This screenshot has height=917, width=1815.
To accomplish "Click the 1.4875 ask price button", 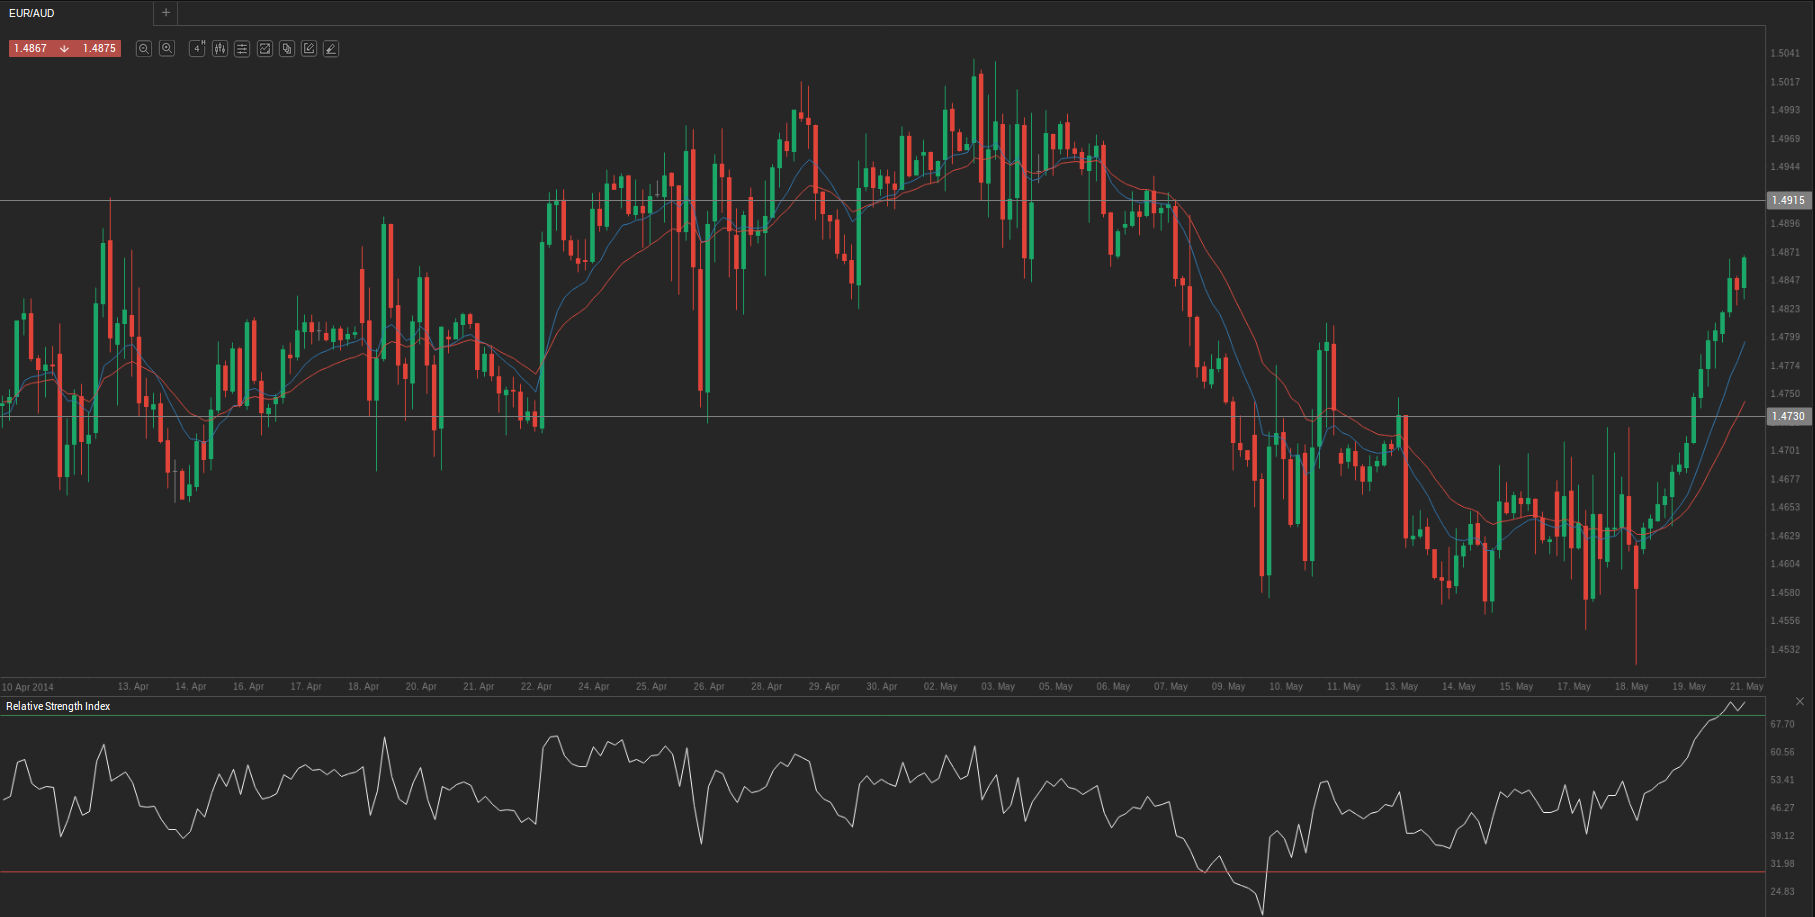I will click(x=99, y=48).
